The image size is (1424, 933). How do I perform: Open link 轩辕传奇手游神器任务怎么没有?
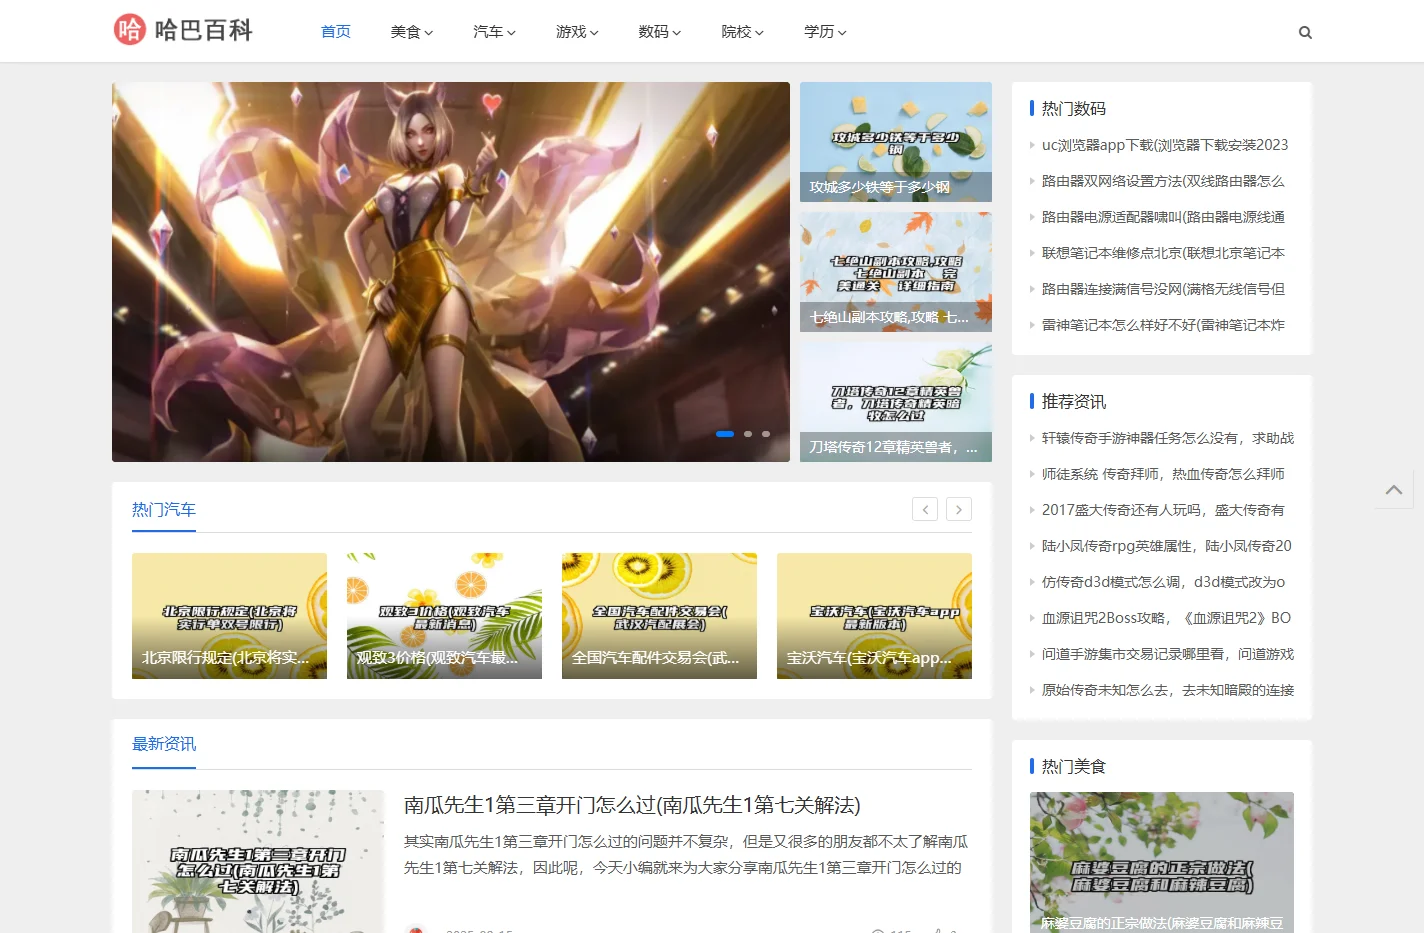1168,438
